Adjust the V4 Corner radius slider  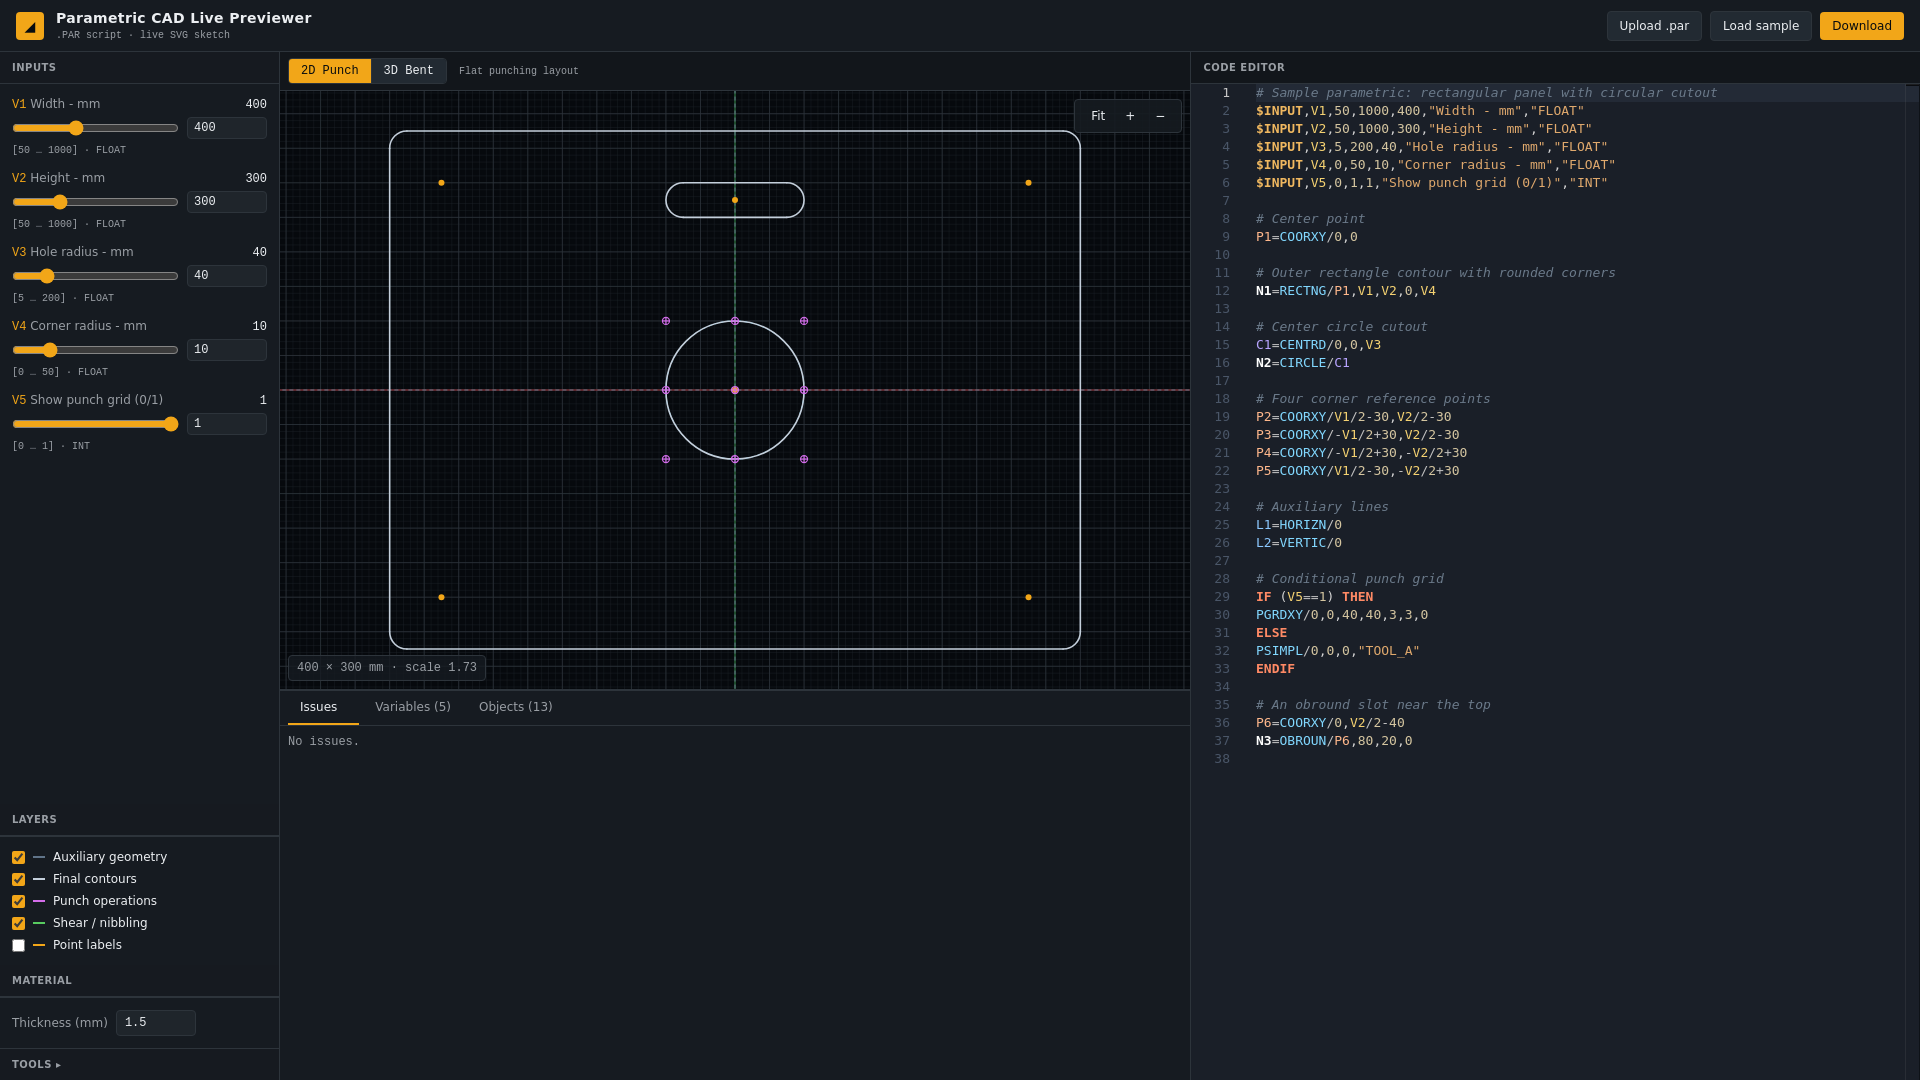click(x=95, y=350)
